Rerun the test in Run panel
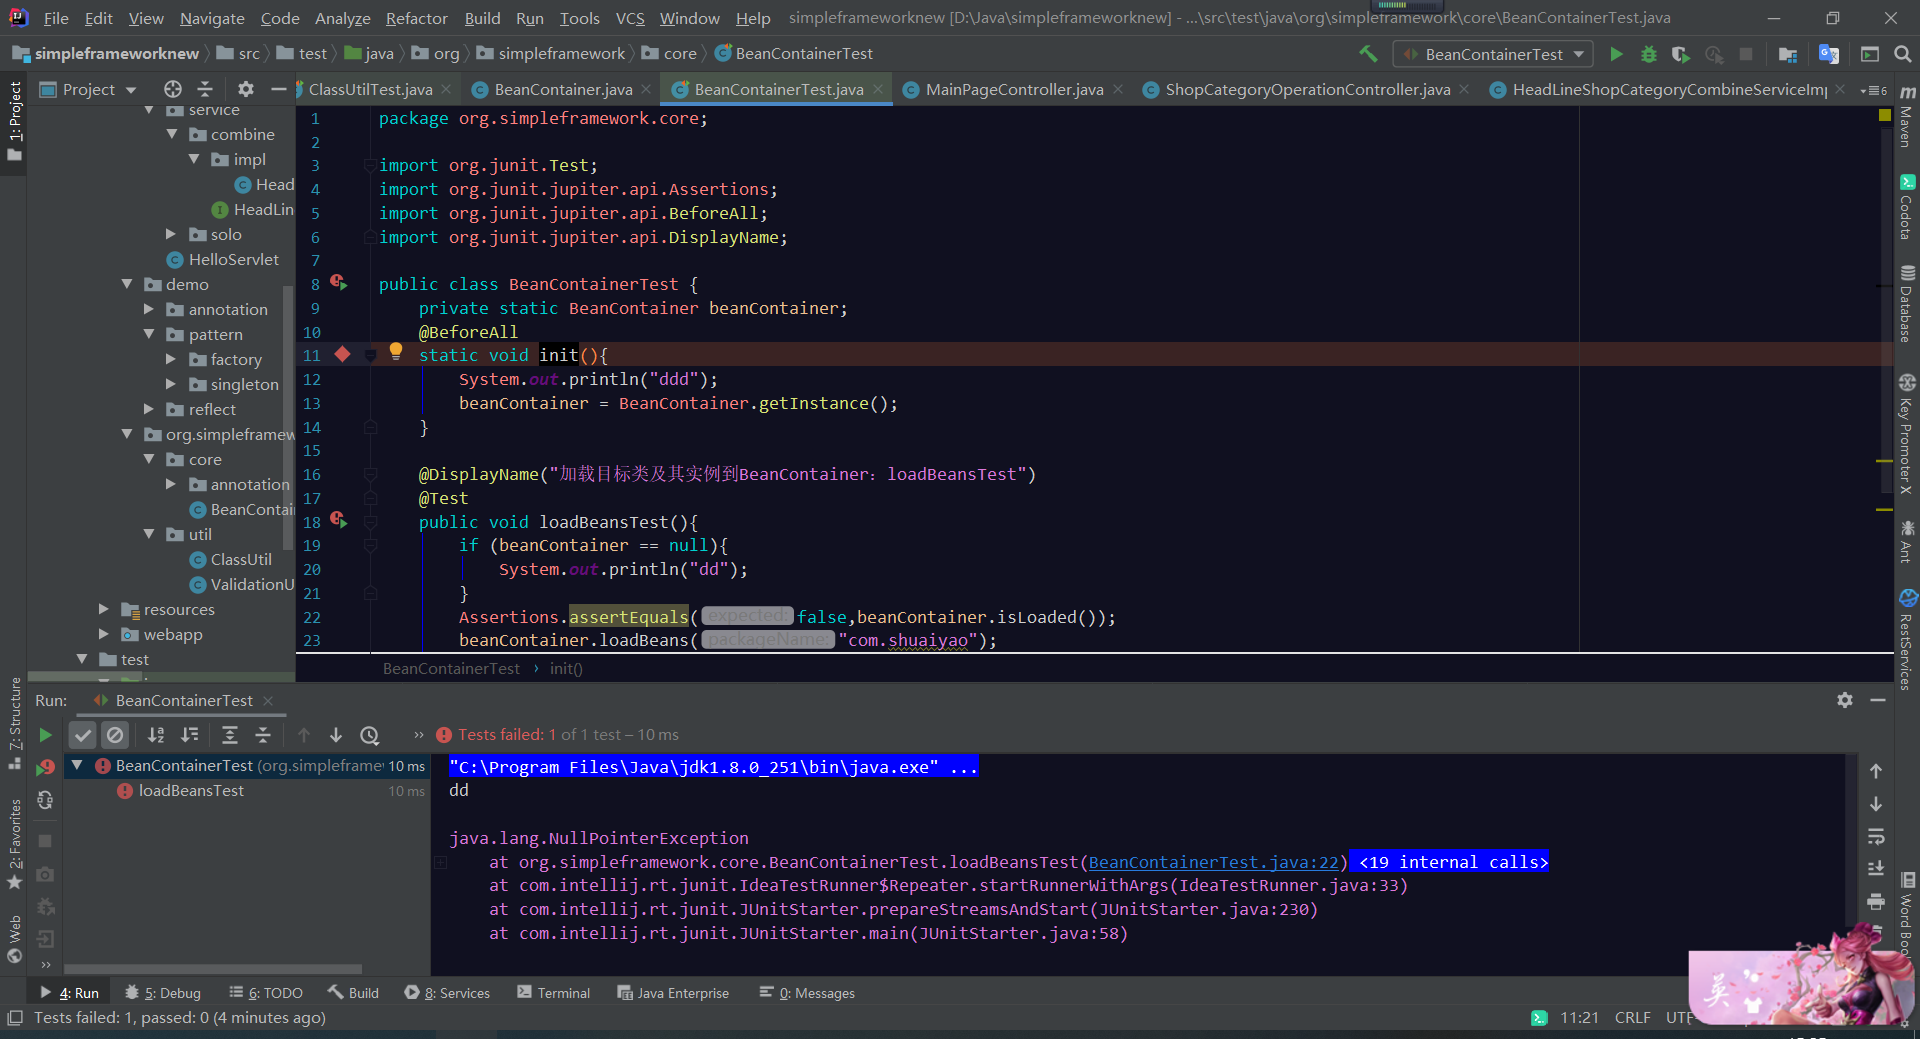Screen dimensions: 1920x1039 (45, 735)
